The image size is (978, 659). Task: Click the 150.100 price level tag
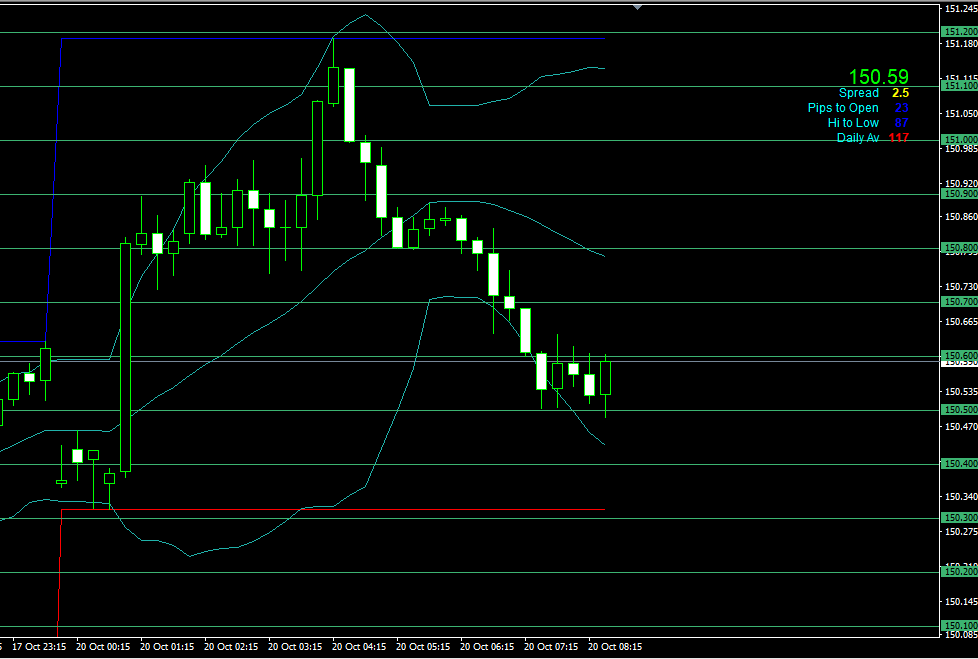pyautogui.click(x=959, y=626)
